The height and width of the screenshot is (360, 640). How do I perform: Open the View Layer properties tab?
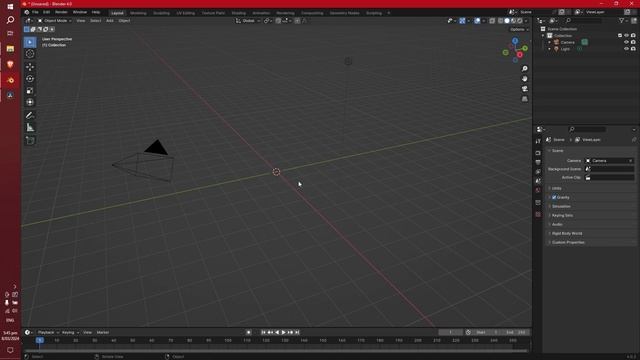point(538,172)
